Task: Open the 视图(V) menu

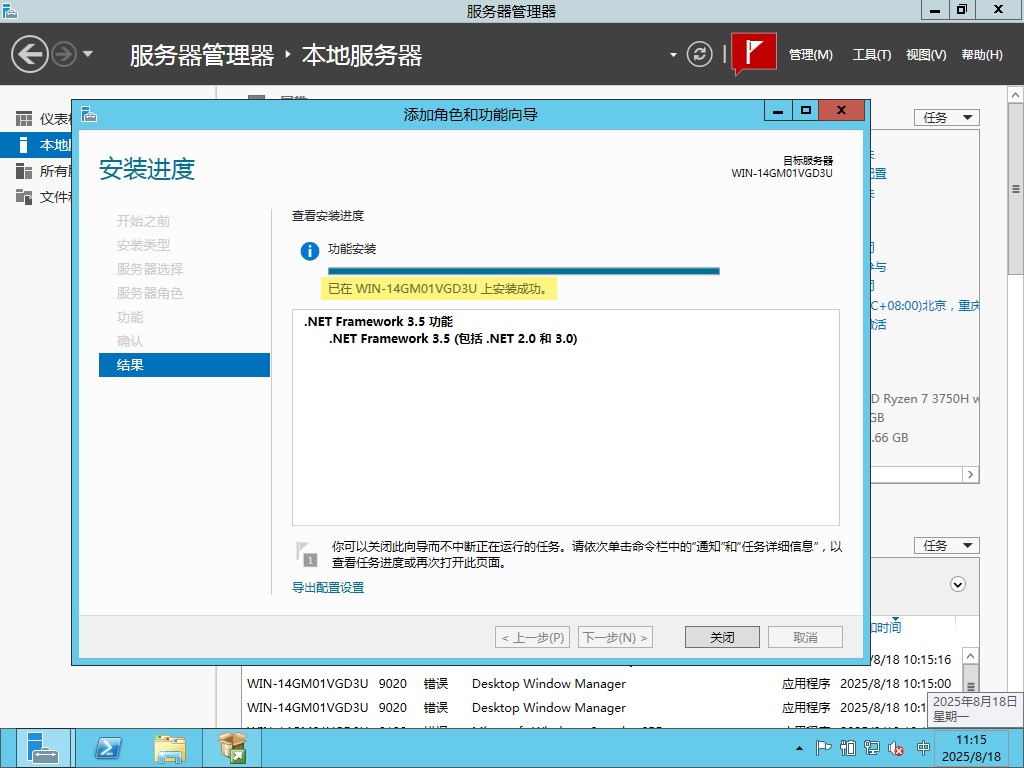Action: pos(926,55)
